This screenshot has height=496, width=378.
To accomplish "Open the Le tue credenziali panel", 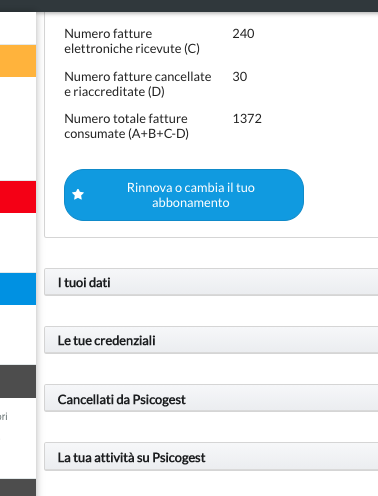I will [x=211, y=340].
